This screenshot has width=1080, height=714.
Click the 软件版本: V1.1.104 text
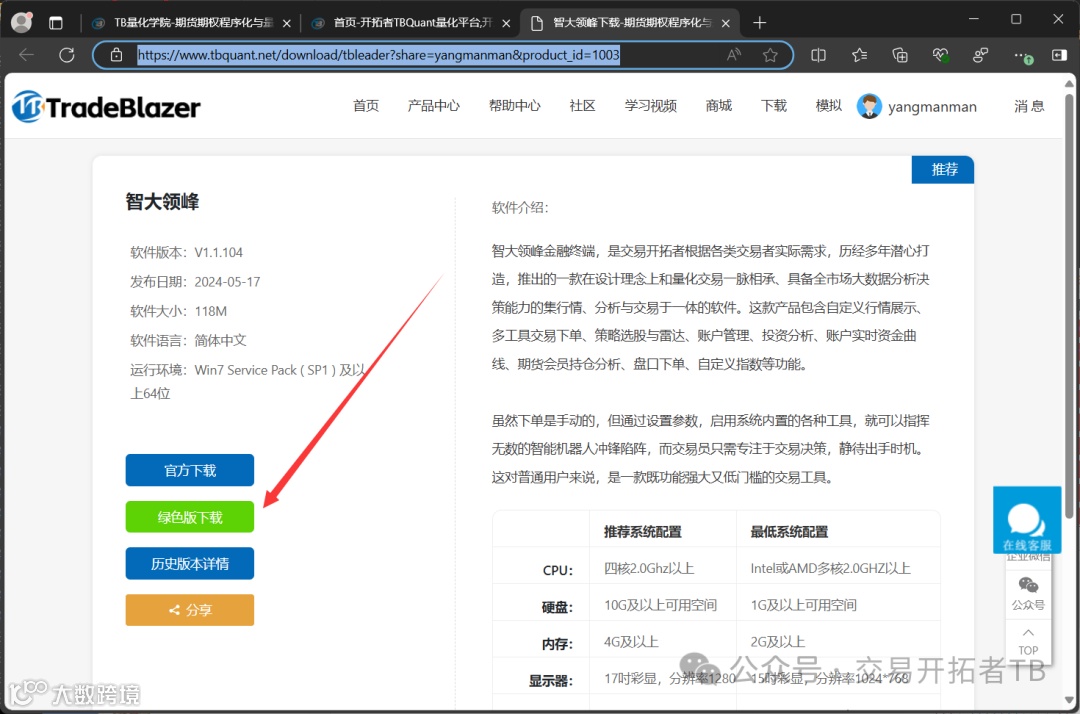pyautogui.click(x=187, y=253)
